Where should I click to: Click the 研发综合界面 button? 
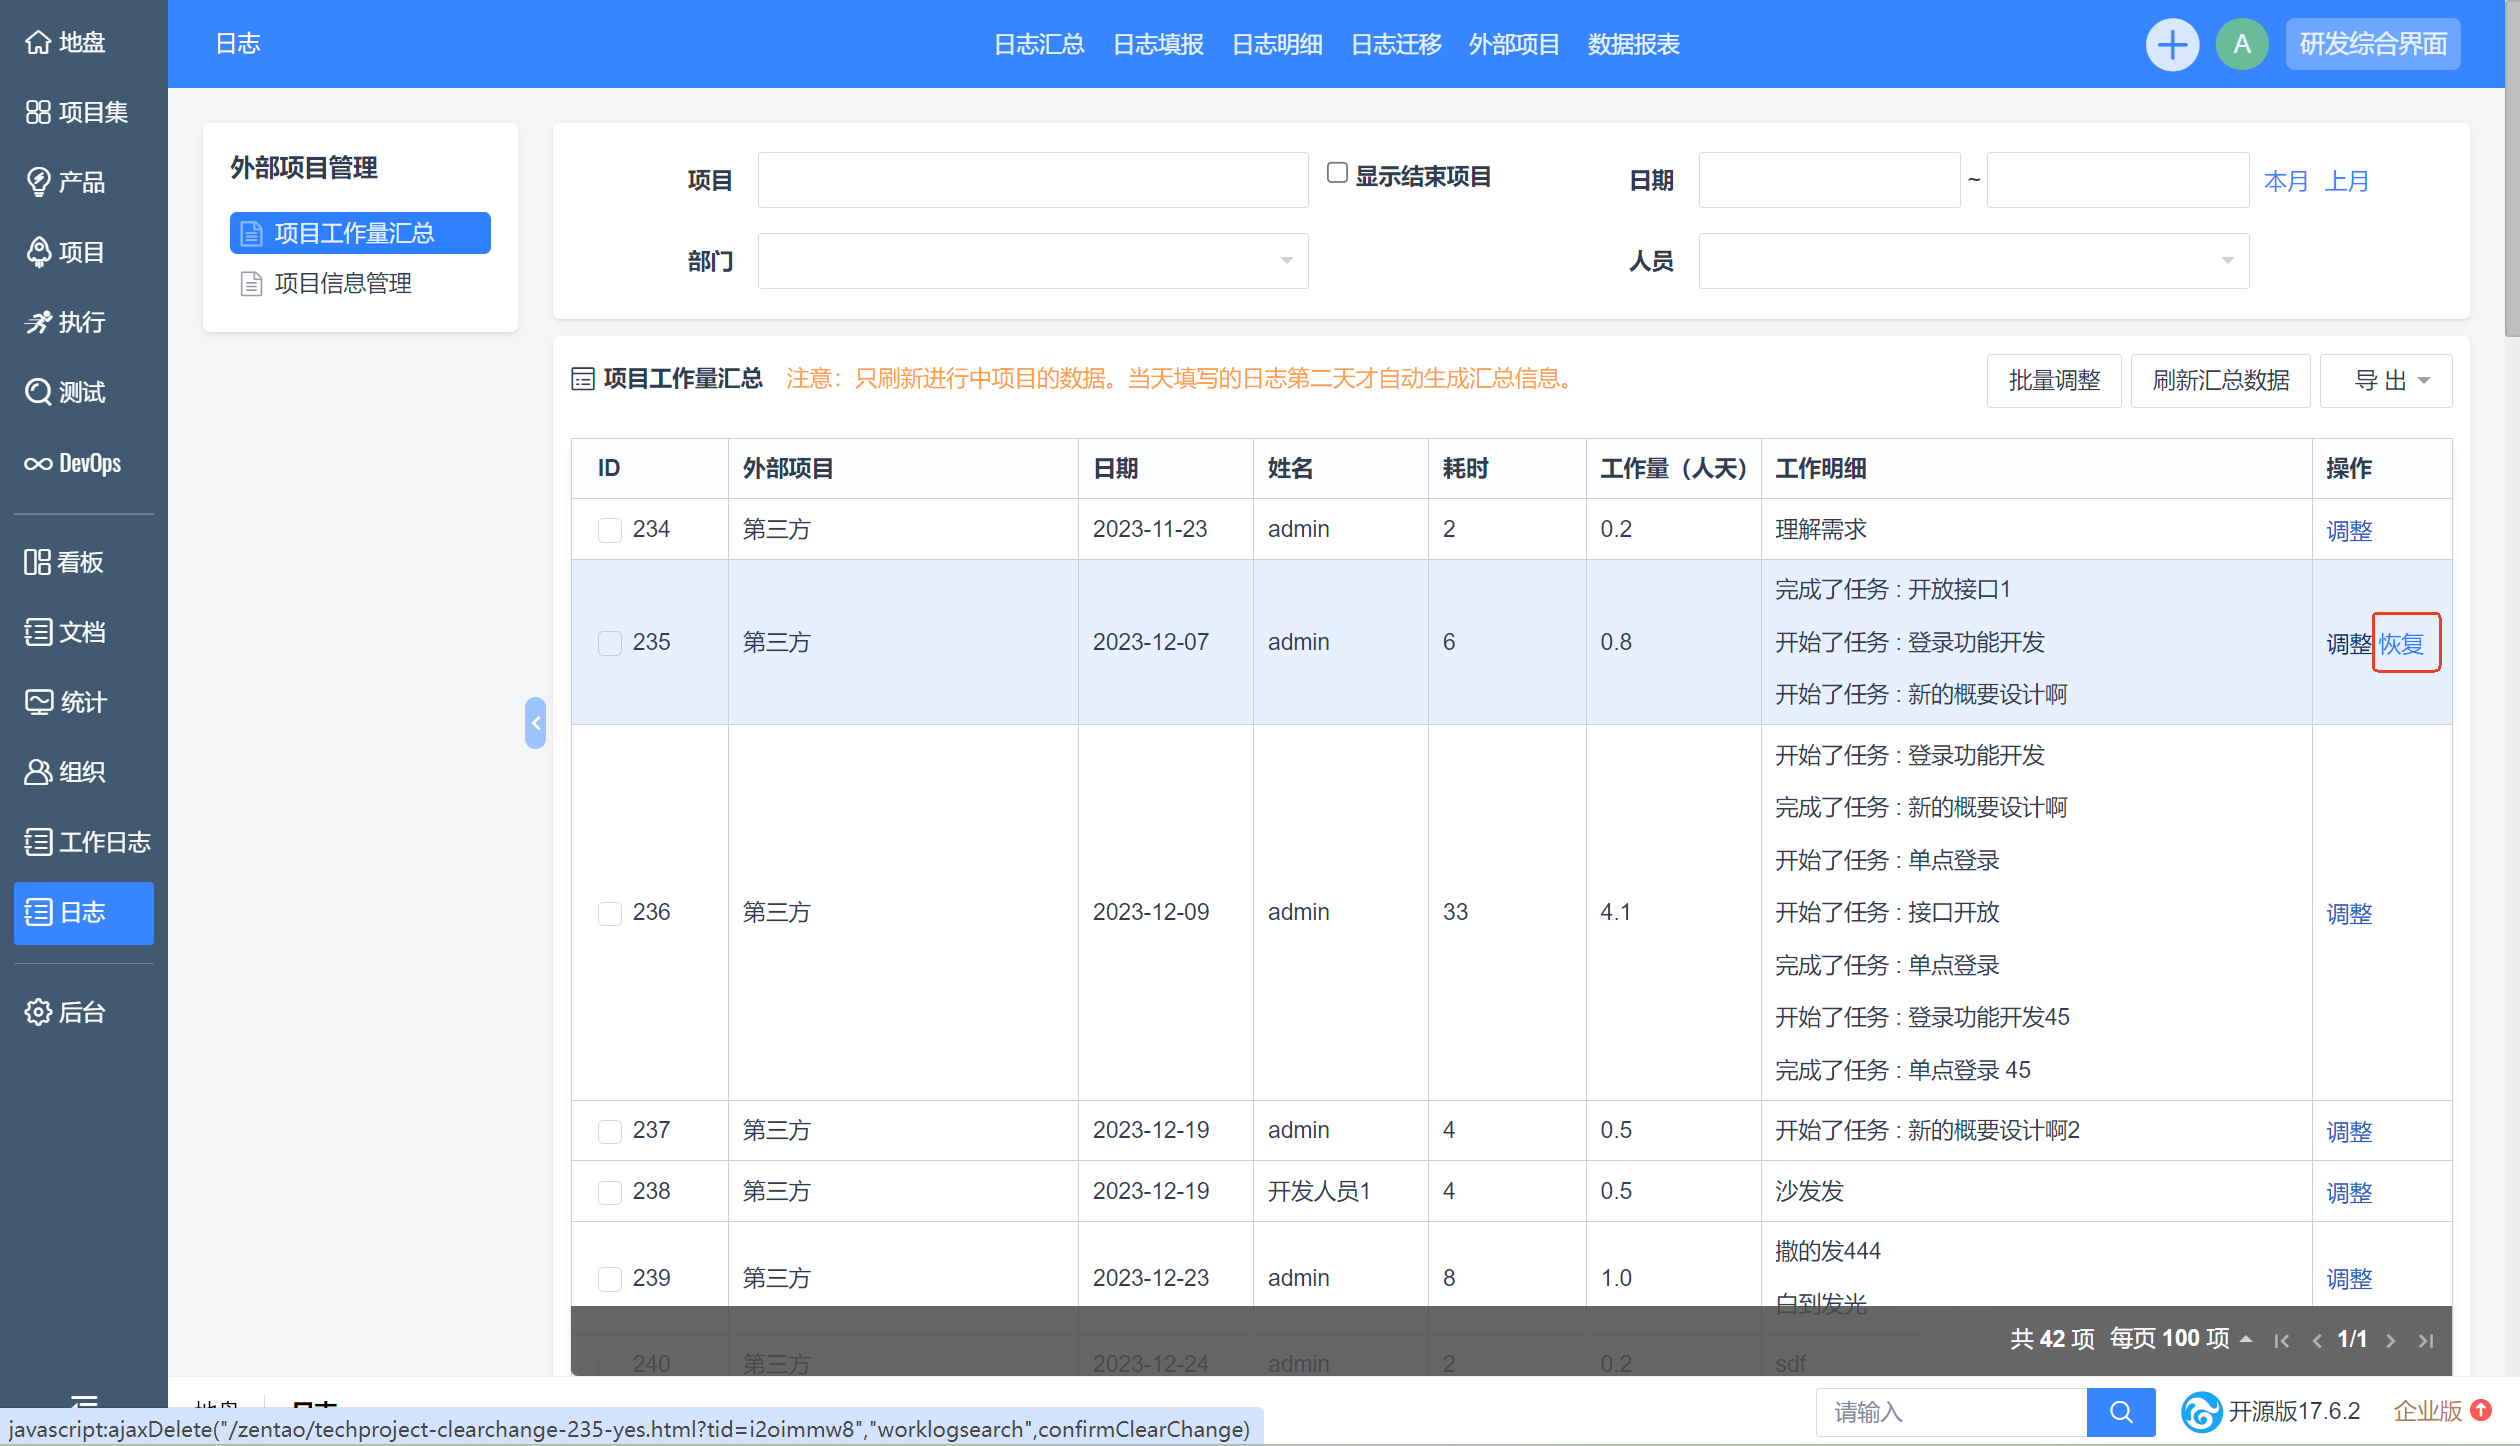pos(2373,44)
